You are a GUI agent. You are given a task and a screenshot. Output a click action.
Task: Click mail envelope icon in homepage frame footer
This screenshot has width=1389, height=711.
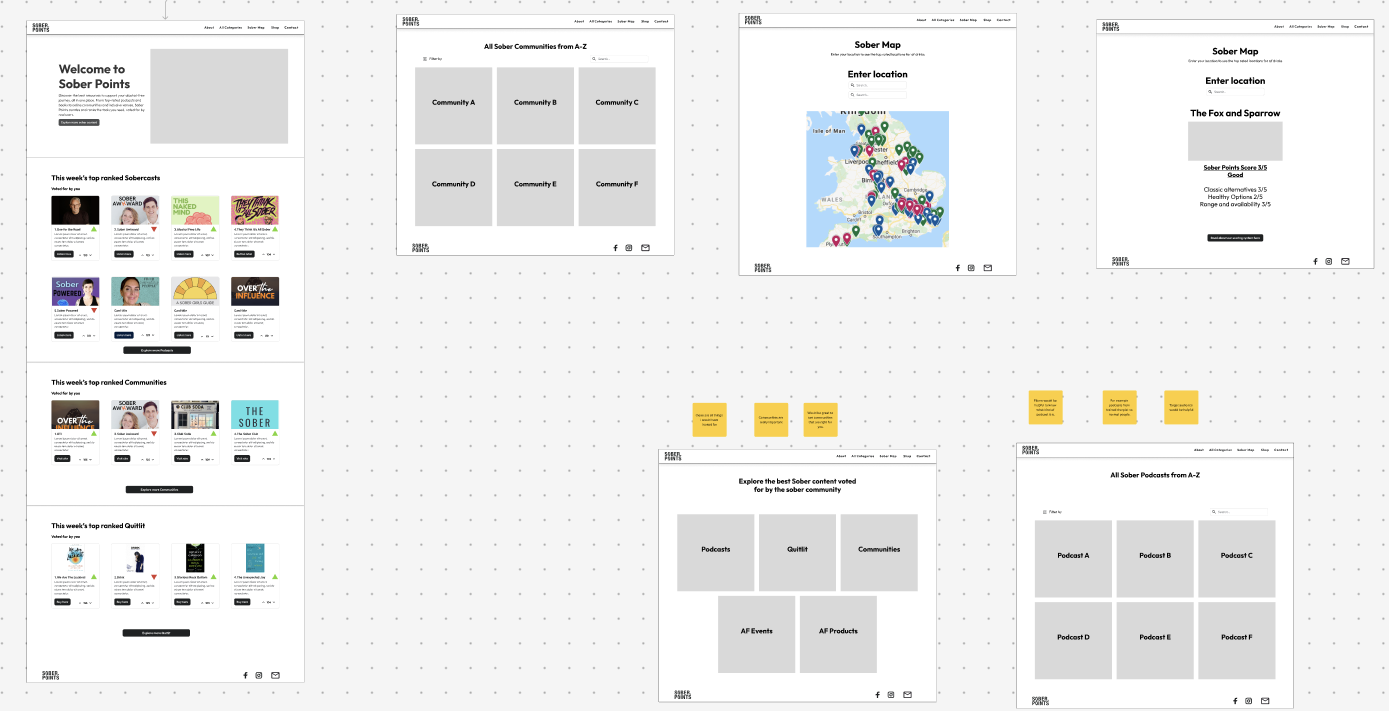point(275,675)
